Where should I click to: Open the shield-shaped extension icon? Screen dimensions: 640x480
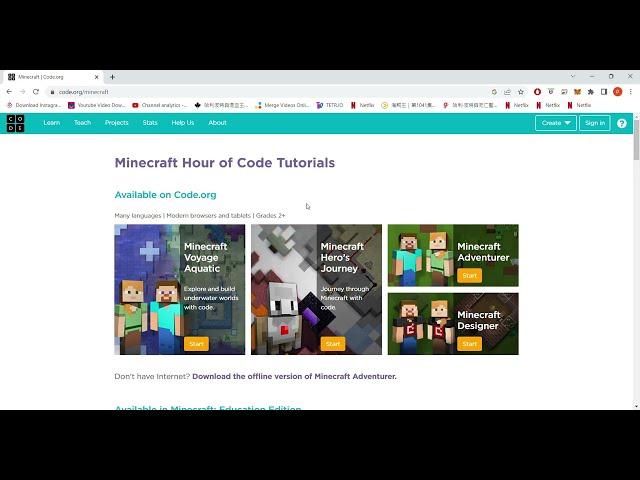tap(551, 92)
